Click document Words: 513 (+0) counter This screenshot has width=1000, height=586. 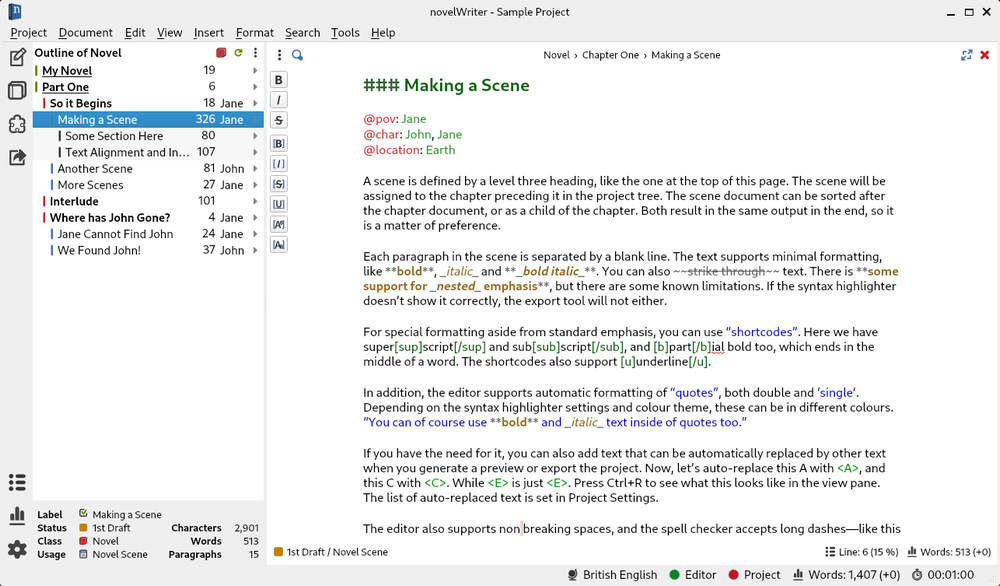pyautogui.click(x=949, y=552)
